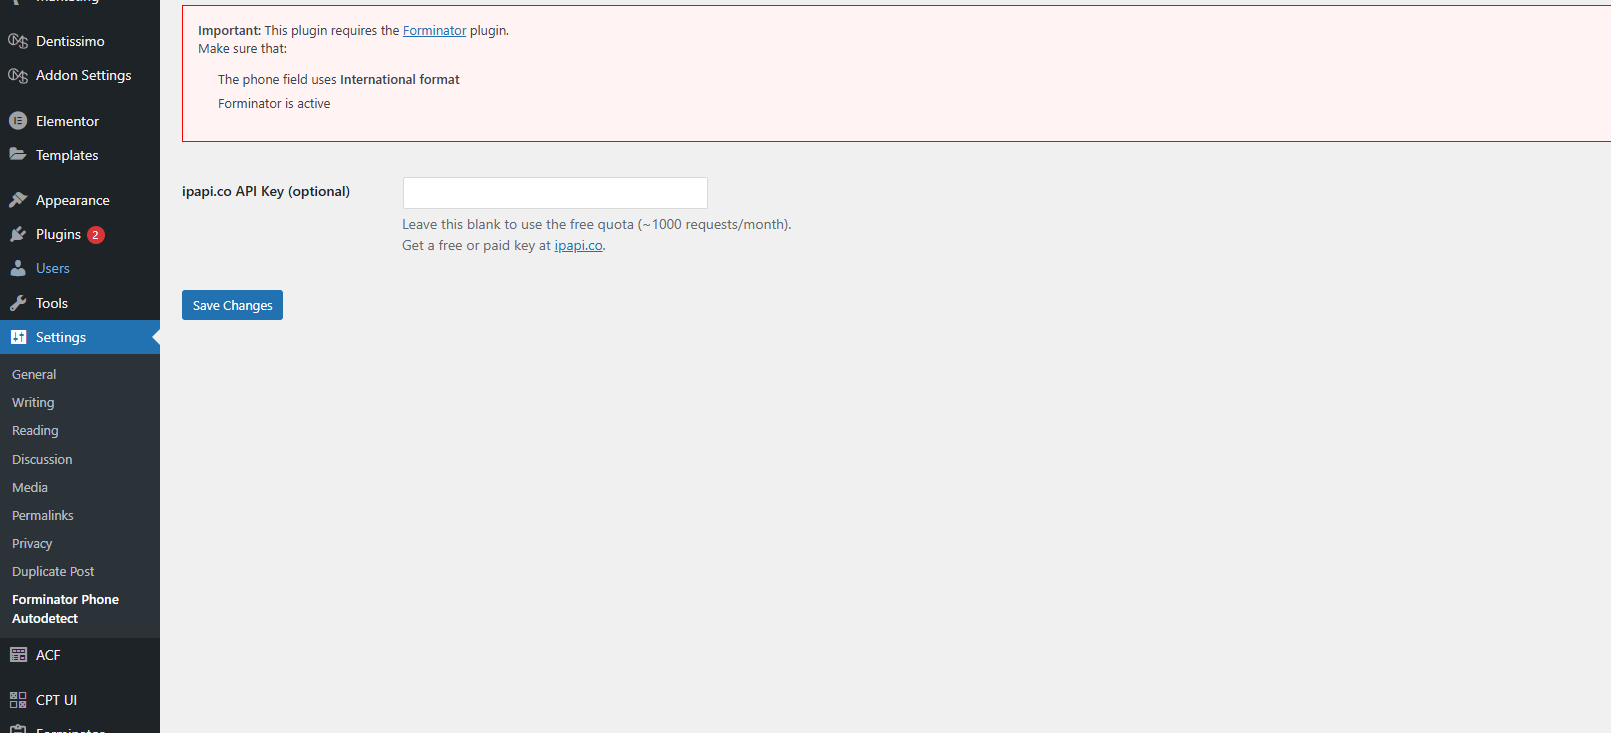Open the Reading settings submenu item
The image size is (1611, 733).
[35, 430]
